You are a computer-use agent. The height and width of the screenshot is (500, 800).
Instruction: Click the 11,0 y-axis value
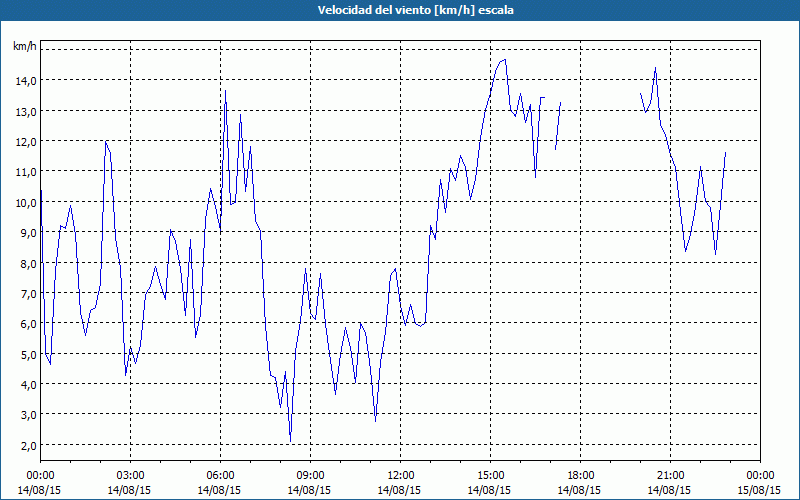point(26,172)
